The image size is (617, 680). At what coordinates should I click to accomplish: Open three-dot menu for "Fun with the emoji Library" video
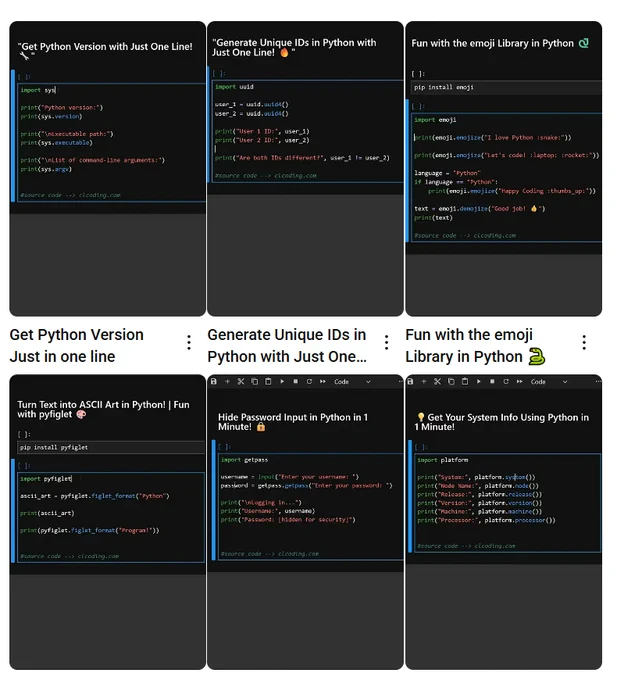(584, 343)
